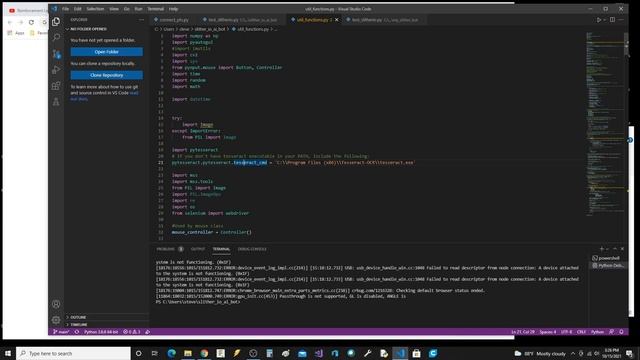
Task: Show hidden system tray icons
Action: [x=573, y=353]
